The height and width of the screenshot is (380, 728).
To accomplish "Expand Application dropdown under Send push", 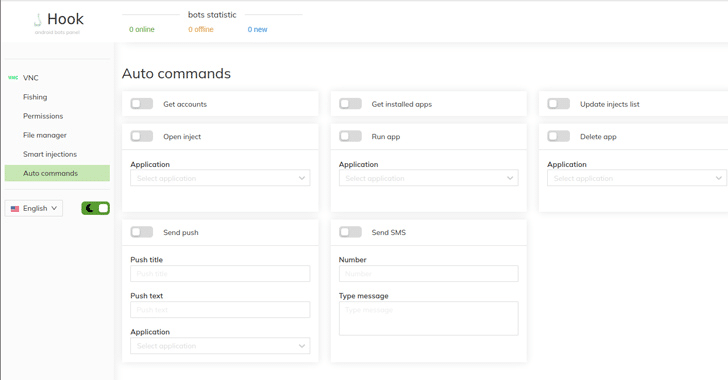I will pyautogui.click(x=220, y=346).
